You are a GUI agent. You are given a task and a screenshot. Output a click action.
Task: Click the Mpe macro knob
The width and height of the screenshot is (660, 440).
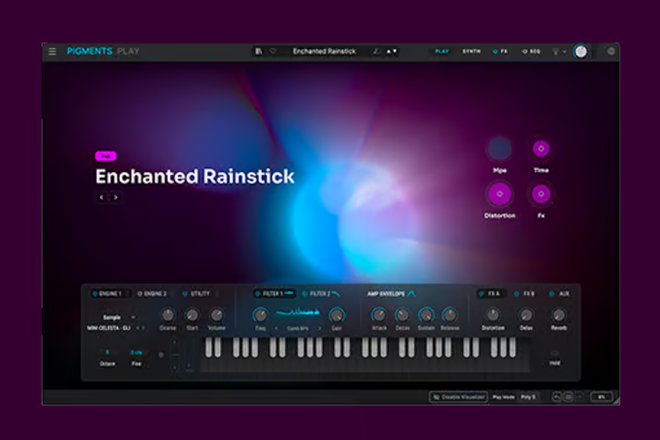pos(500,149)
